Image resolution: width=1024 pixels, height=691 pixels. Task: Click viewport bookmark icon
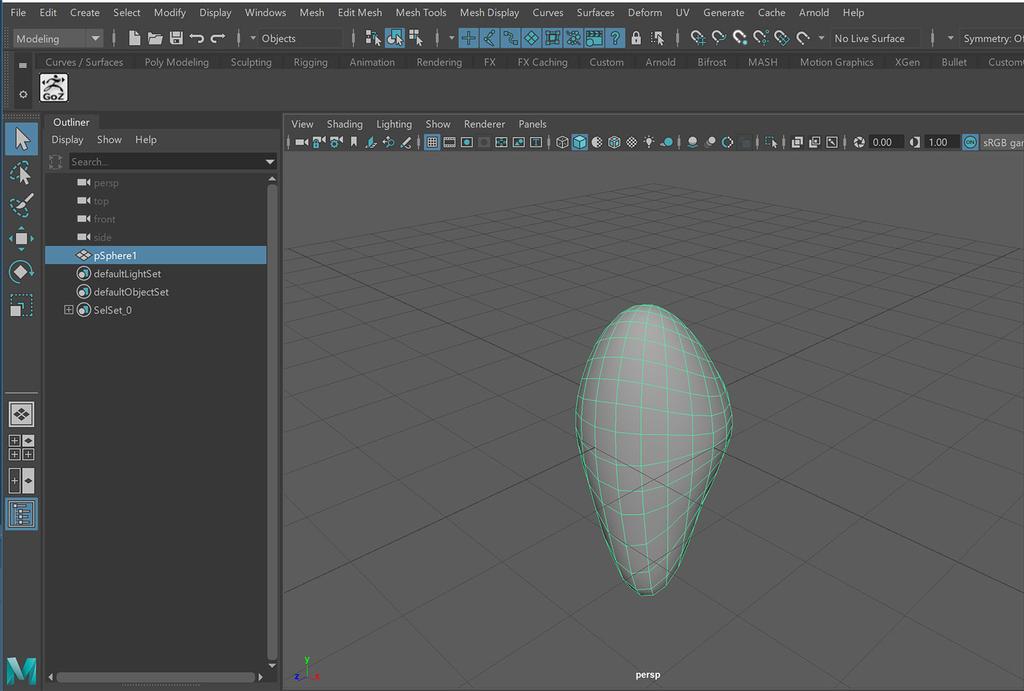(354, 142)
